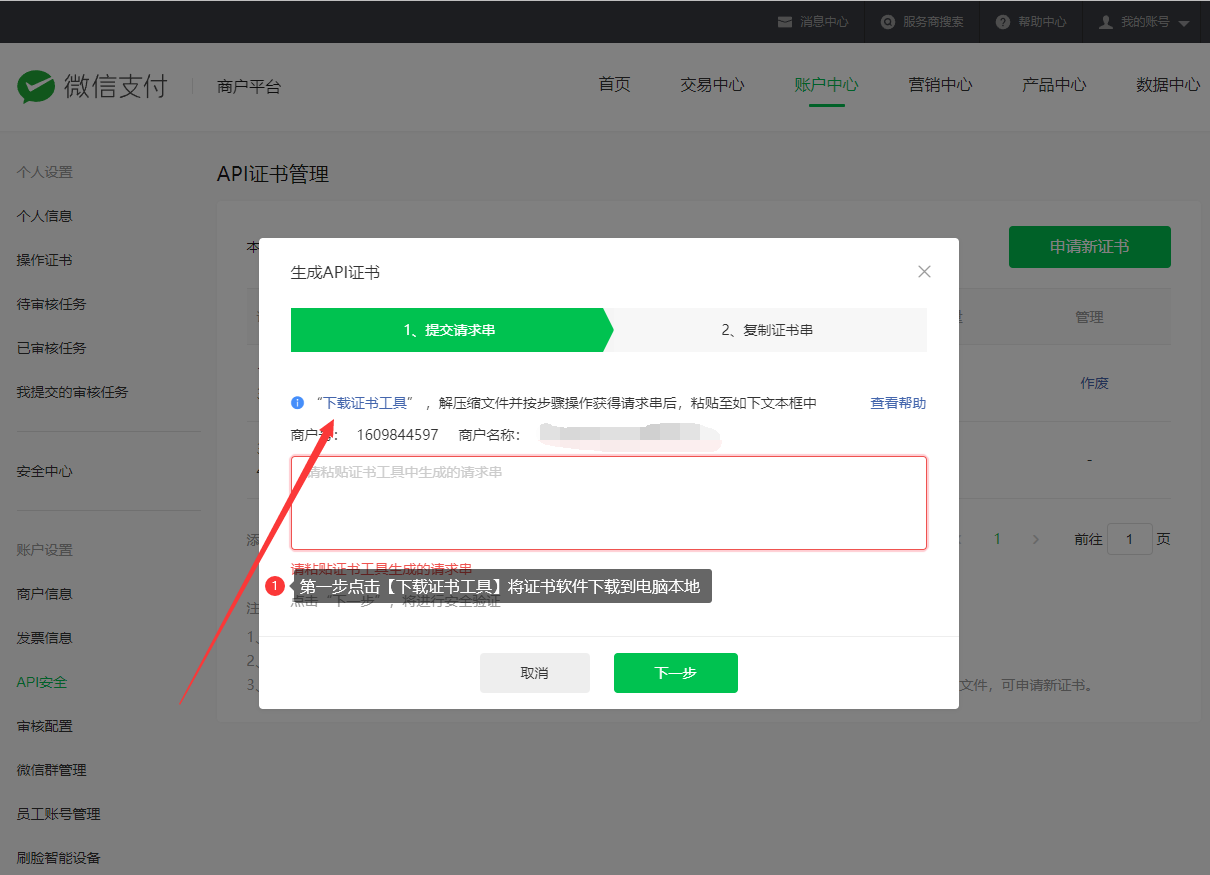The height and width of the screenshot is (875, 1210).
Task: Open the 消息中心 envelope icon
Action: 785,21
